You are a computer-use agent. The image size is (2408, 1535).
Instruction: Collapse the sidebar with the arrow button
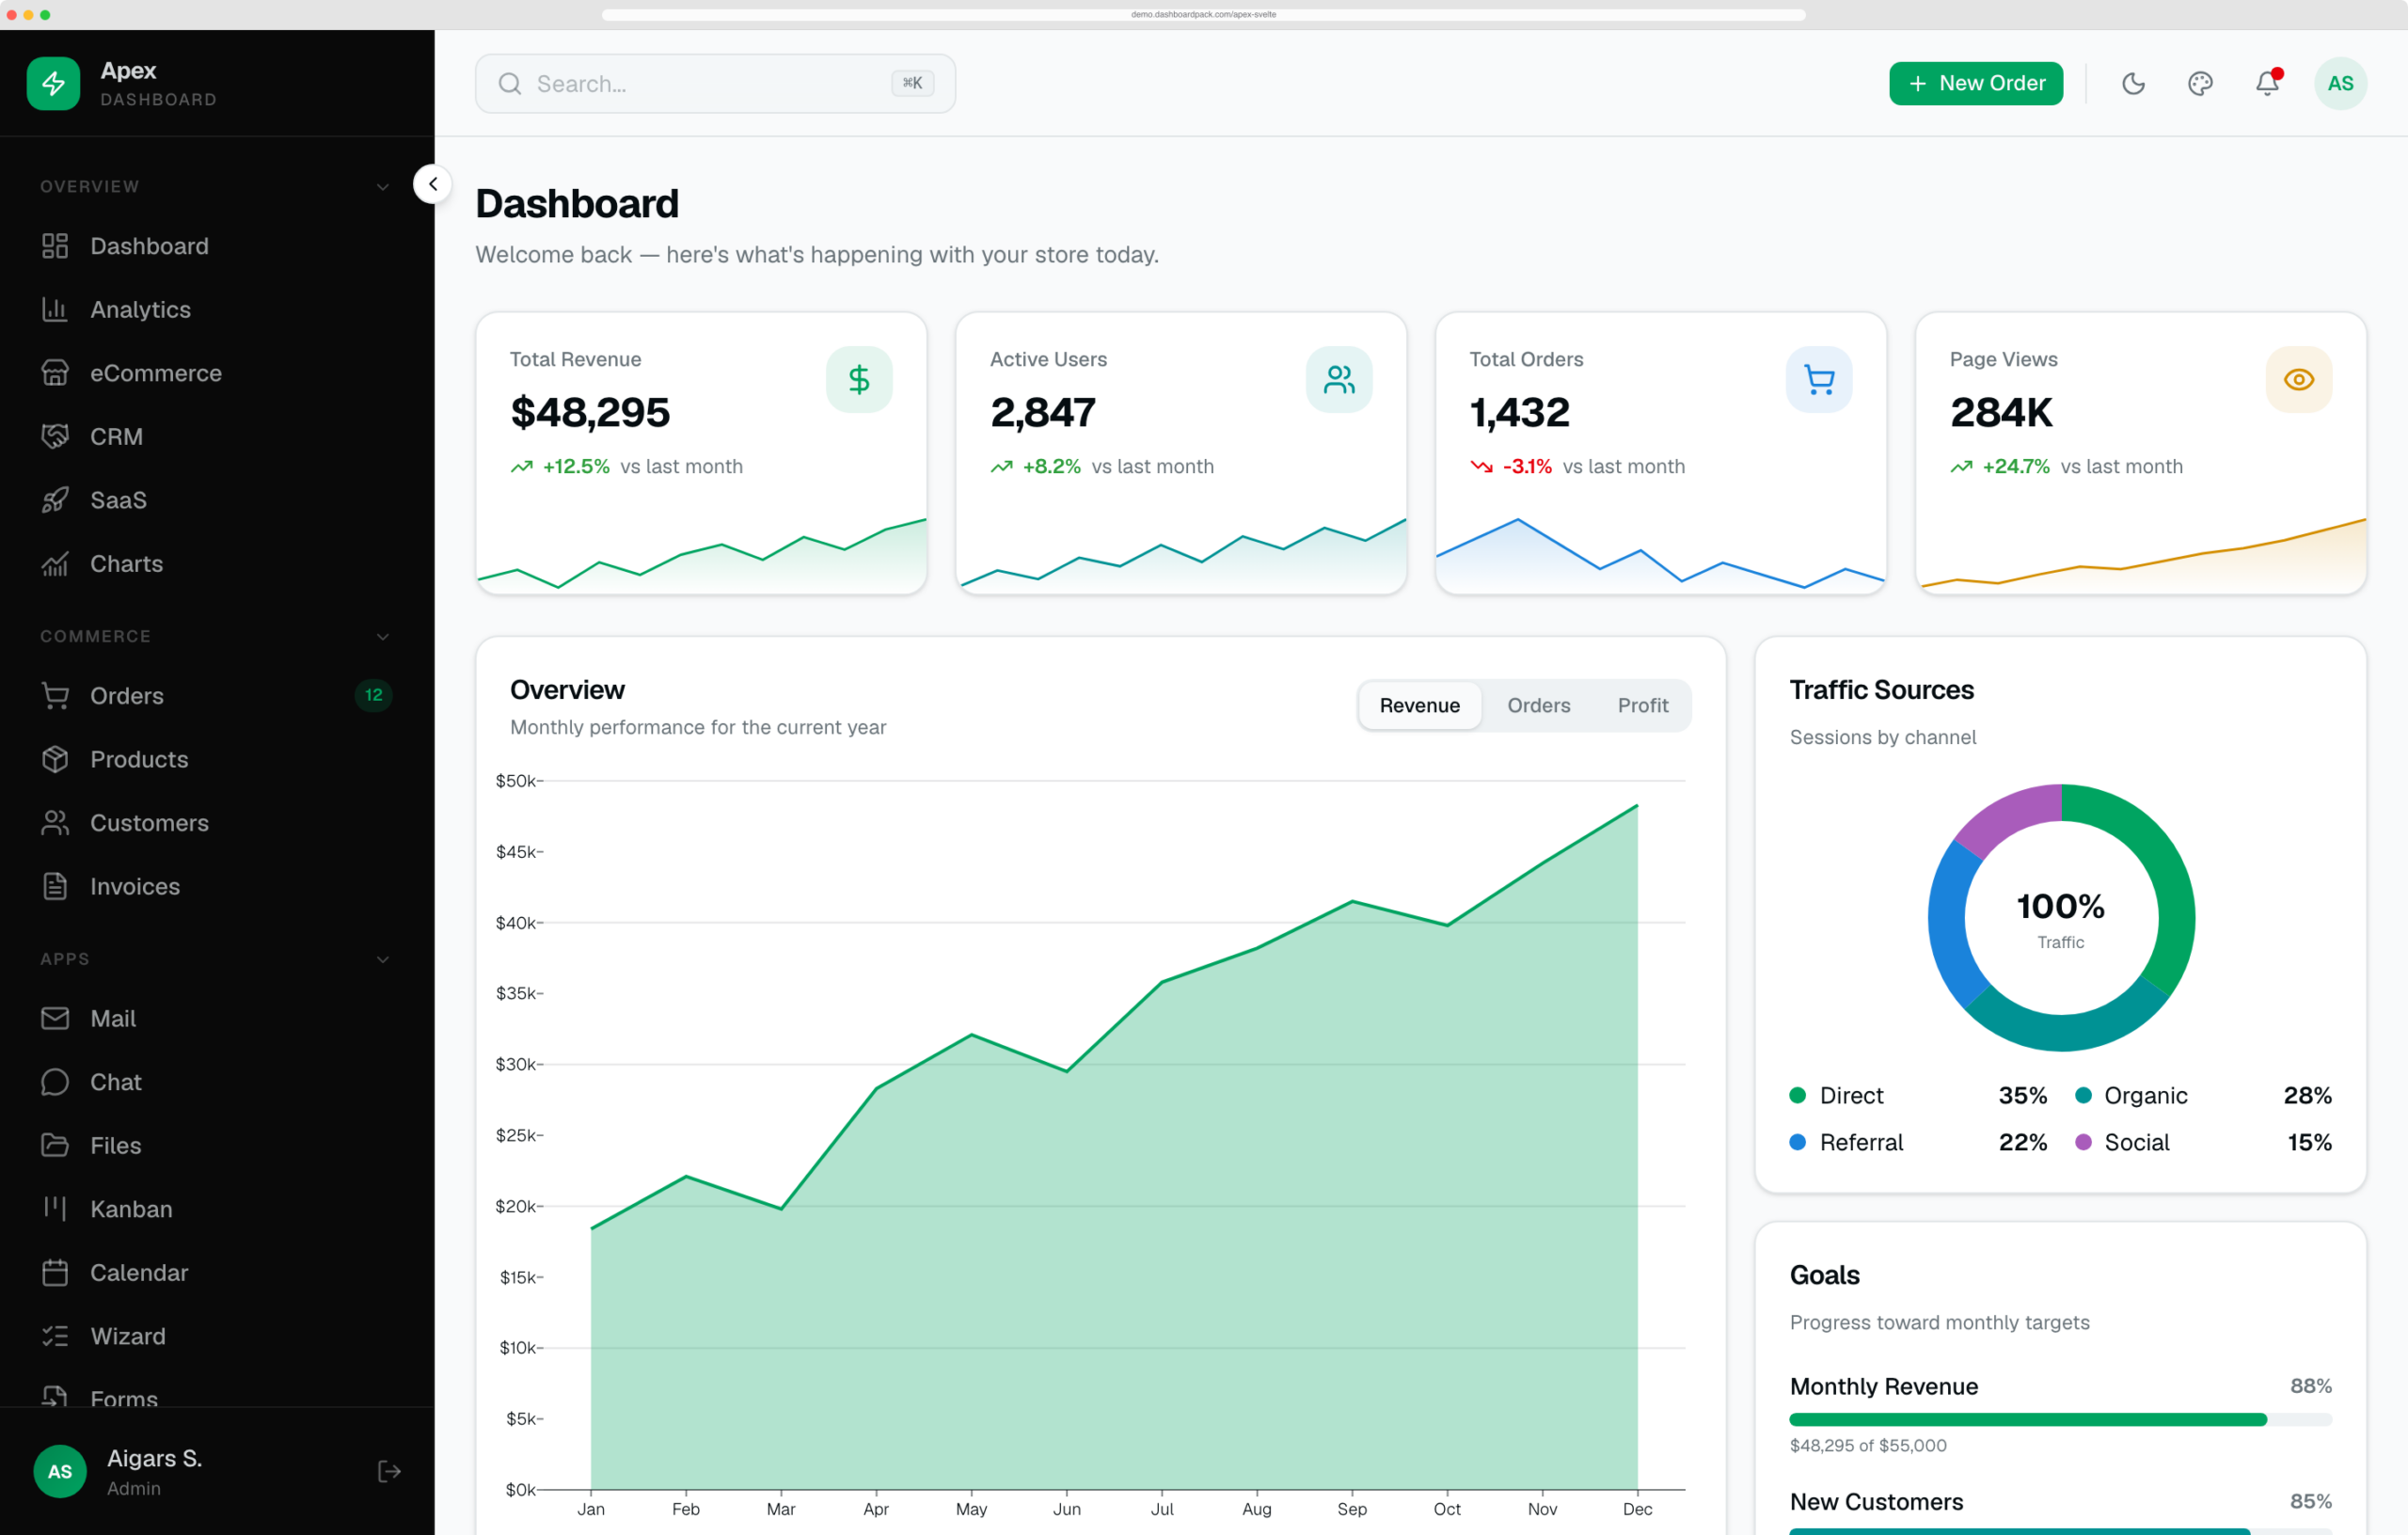click(x=433, y=184)
